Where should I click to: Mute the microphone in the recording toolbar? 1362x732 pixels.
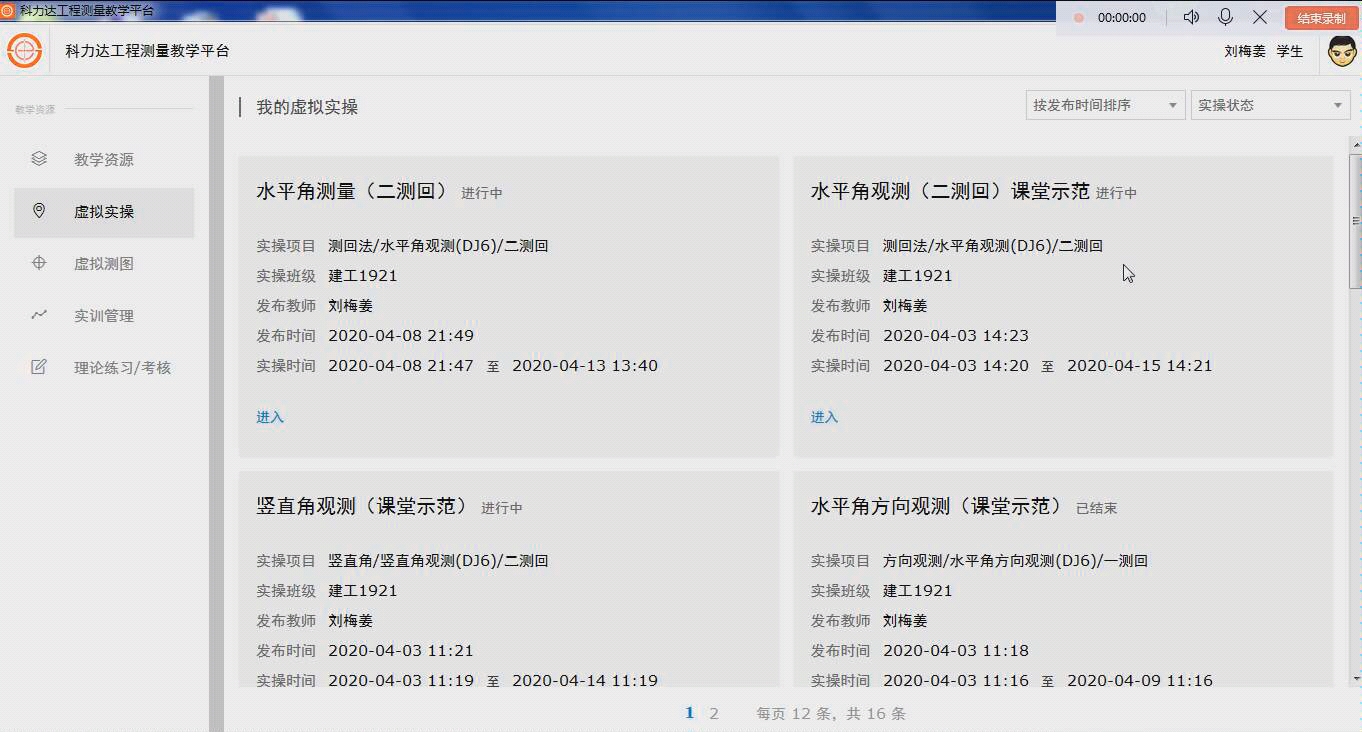(1222, 17)
